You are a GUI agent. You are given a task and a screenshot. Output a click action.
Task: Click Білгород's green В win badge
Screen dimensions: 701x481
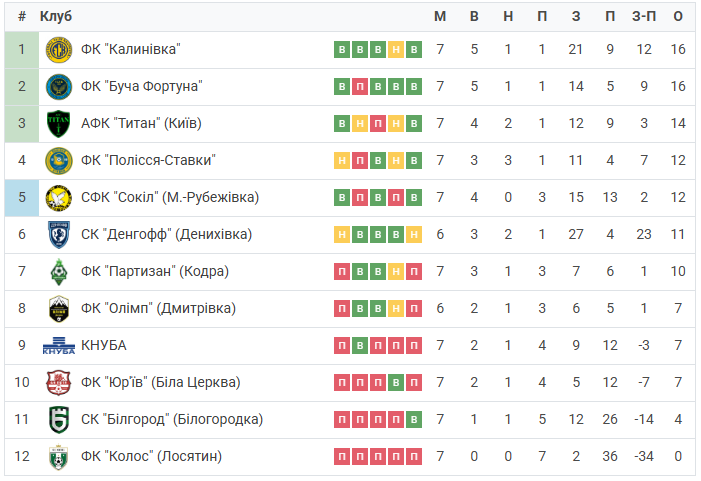tap(414, 420)
